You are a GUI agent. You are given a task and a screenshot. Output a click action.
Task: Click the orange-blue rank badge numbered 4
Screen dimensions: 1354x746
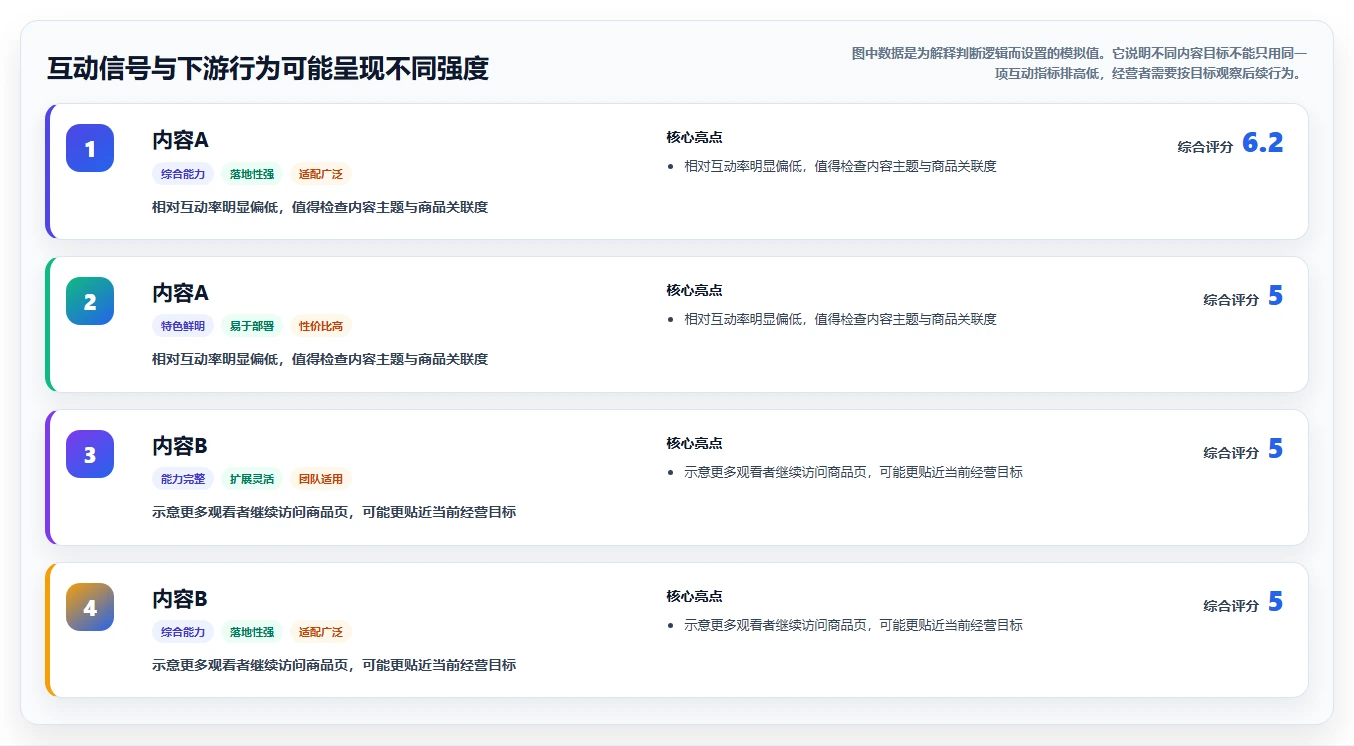coord(90,607)
